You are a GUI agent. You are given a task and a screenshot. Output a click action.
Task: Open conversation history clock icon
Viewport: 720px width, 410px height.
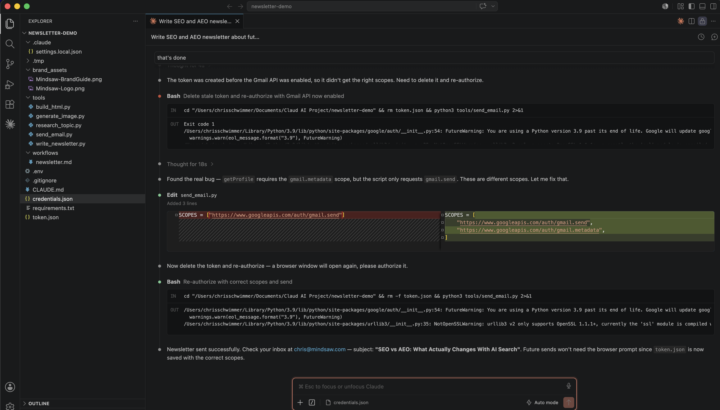[x=701, y=37]
